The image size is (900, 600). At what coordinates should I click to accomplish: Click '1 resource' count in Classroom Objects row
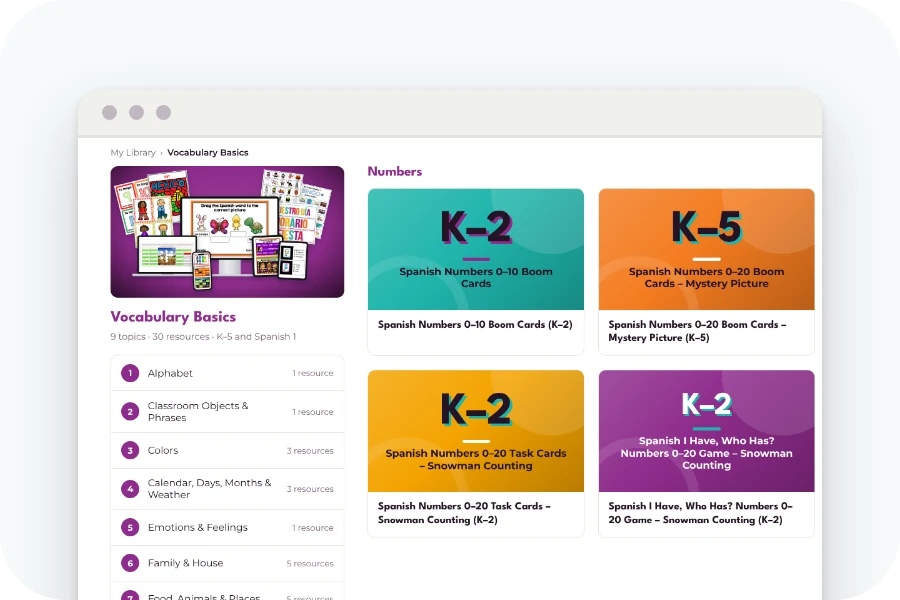[313, 412]
